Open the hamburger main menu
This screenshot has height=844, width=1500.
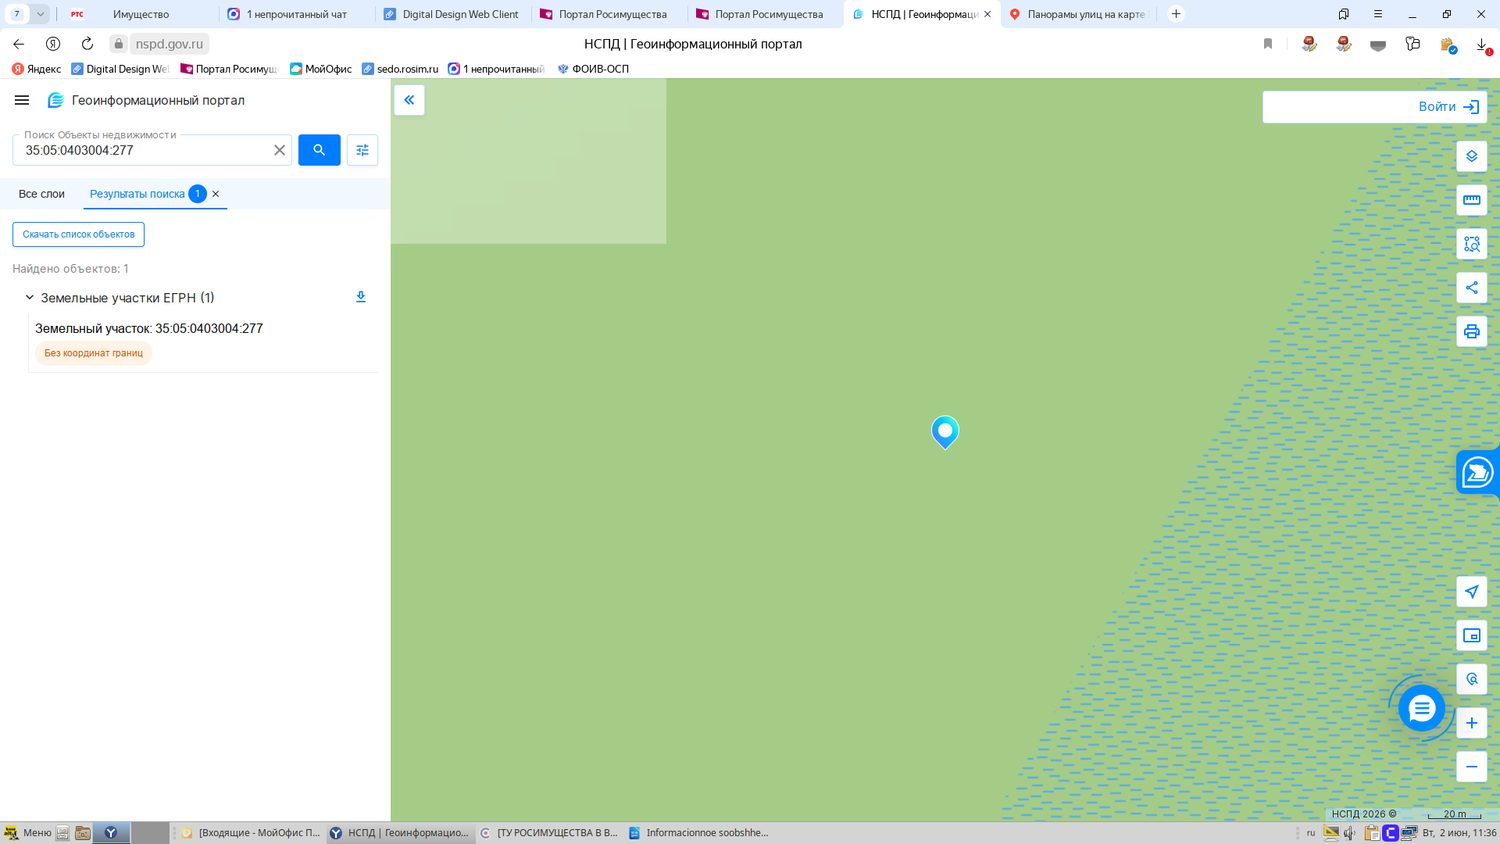pyautogui.click(x=22, y=100)
